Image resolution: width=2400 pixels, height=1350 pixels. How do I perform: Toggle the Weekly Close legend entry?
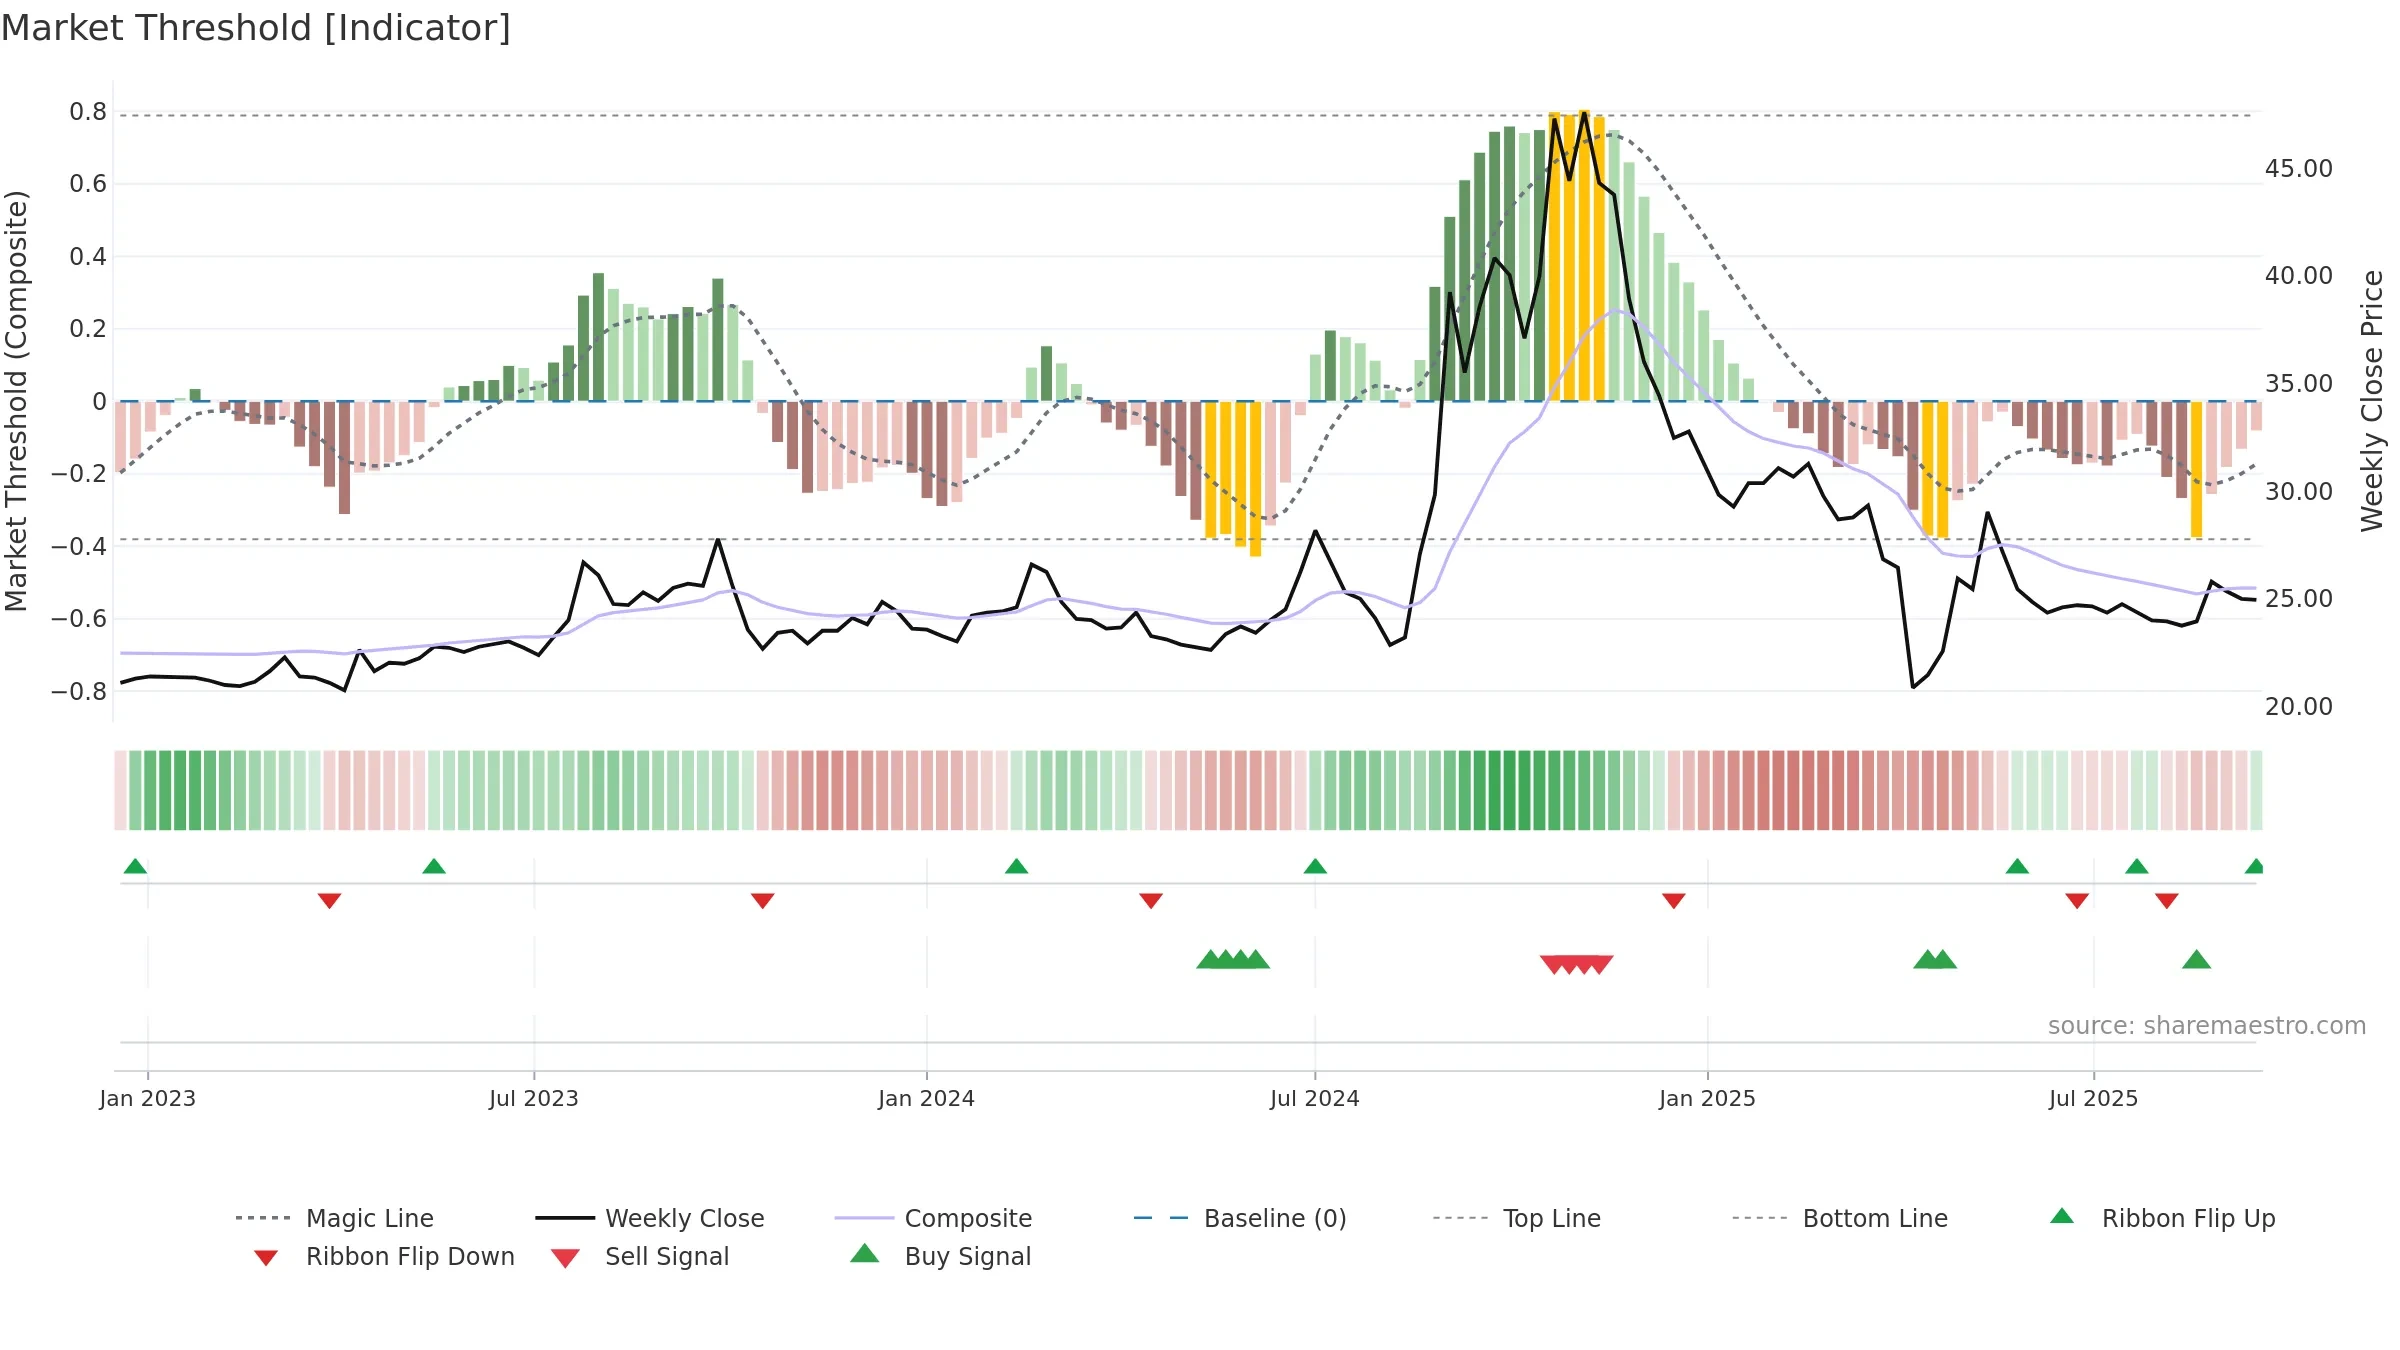(x=649, y=1218)
